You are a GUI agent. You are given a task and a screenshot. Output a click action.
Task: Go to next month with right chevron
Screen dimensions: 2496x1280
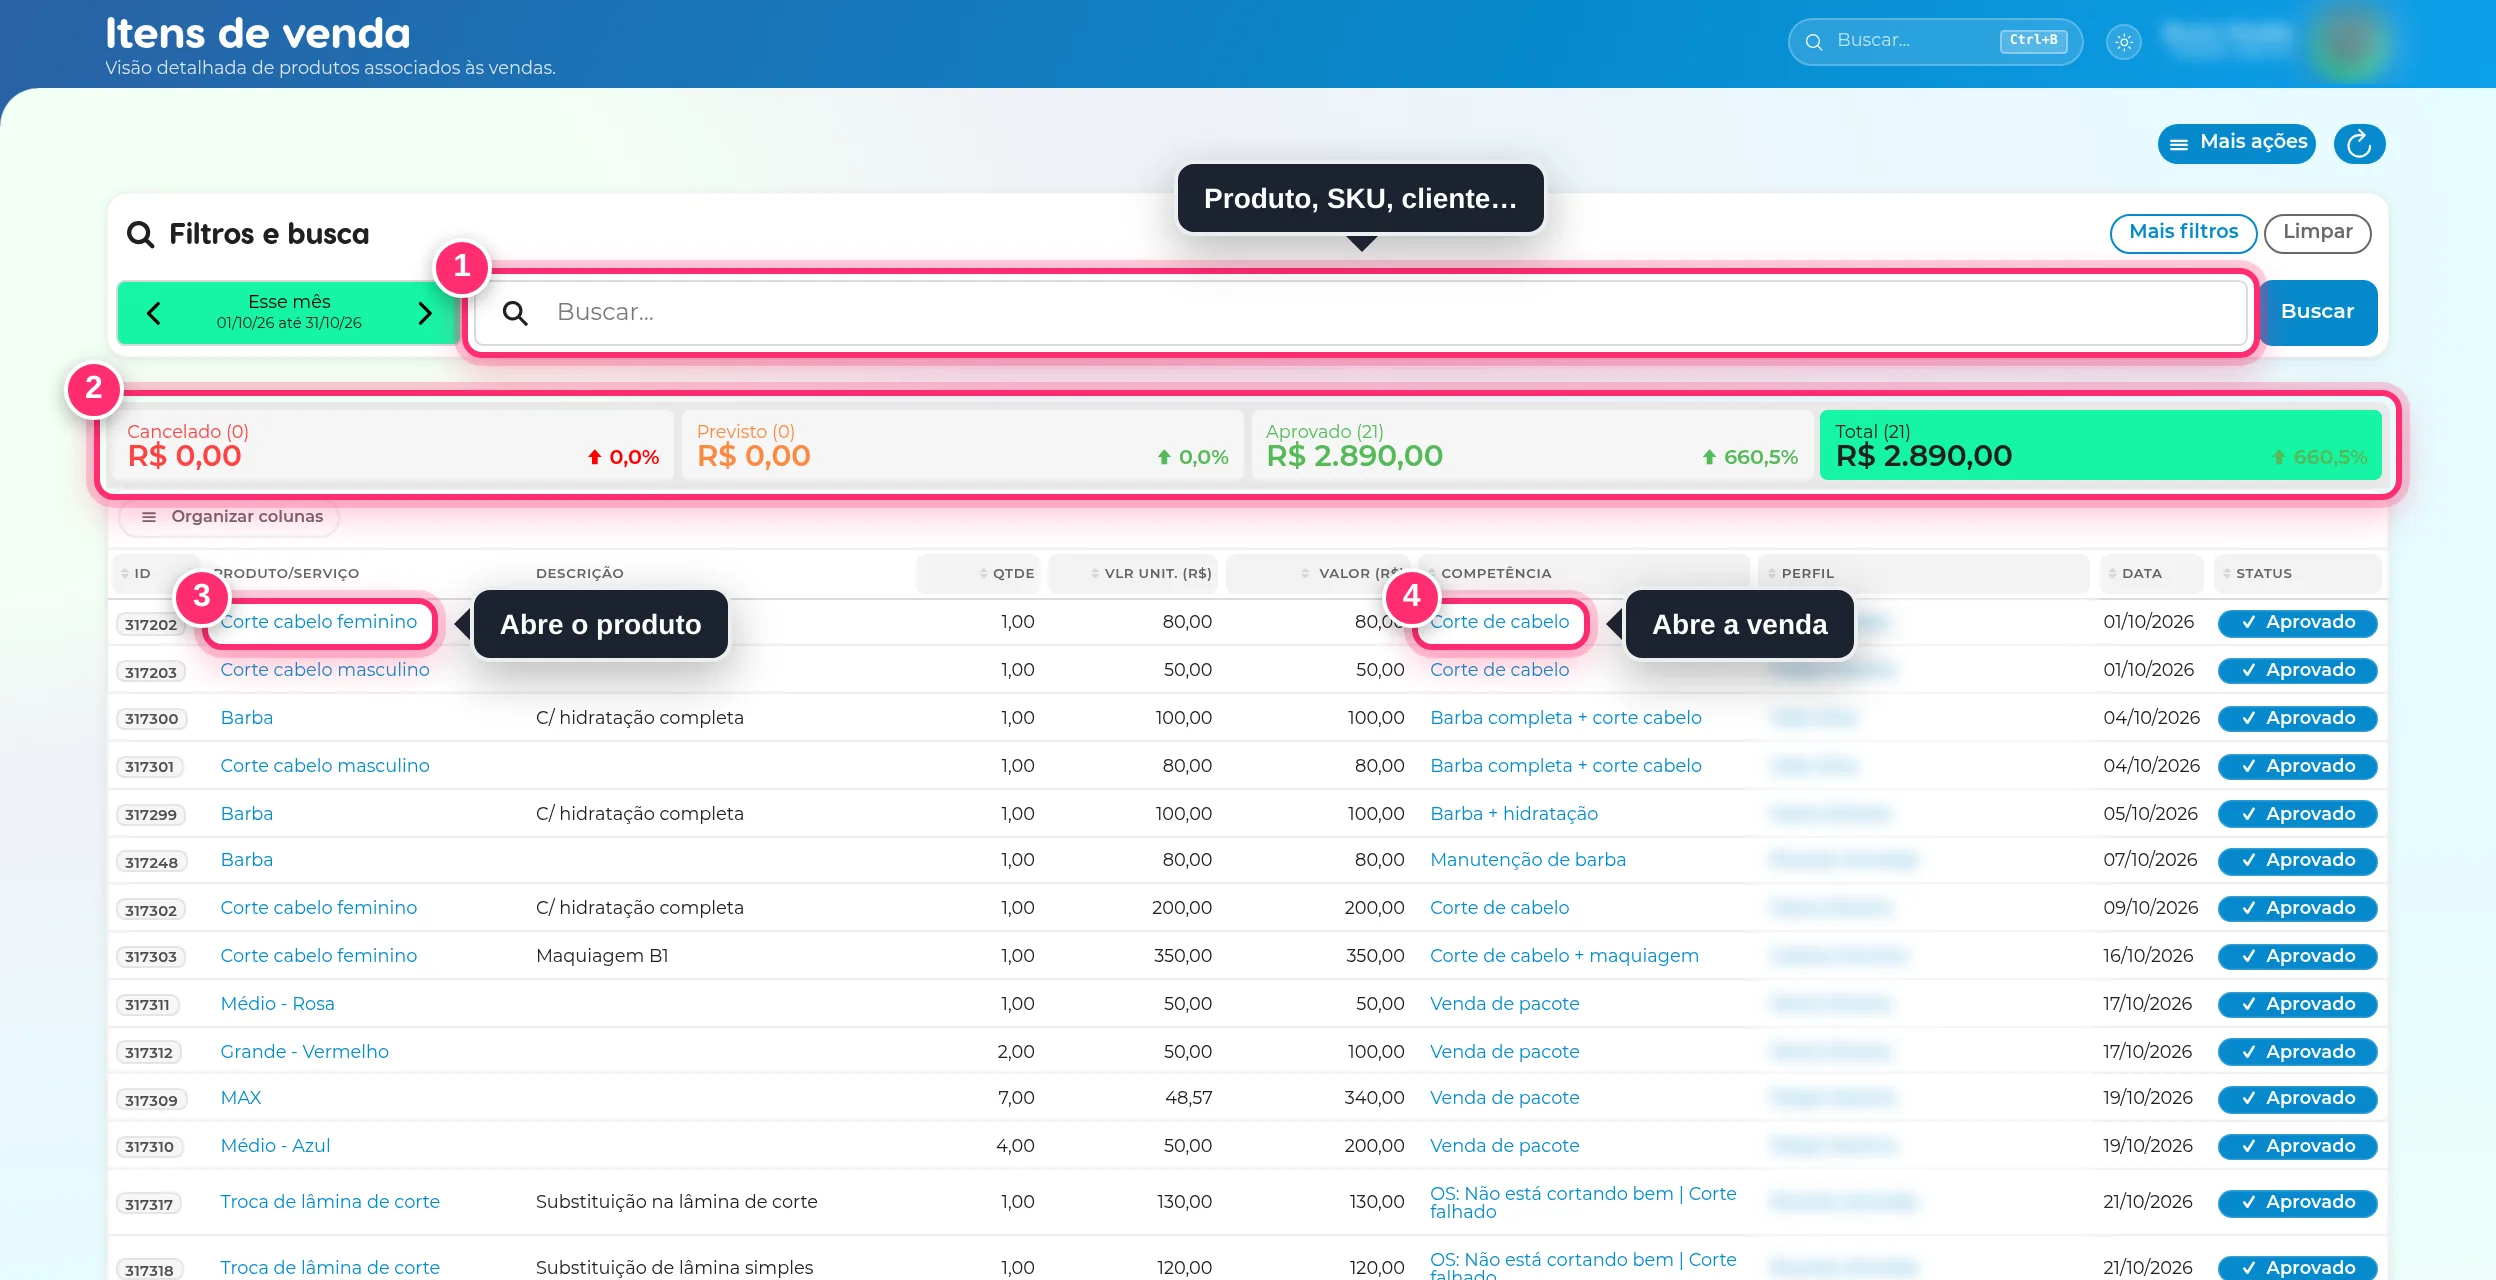point(425,313)
